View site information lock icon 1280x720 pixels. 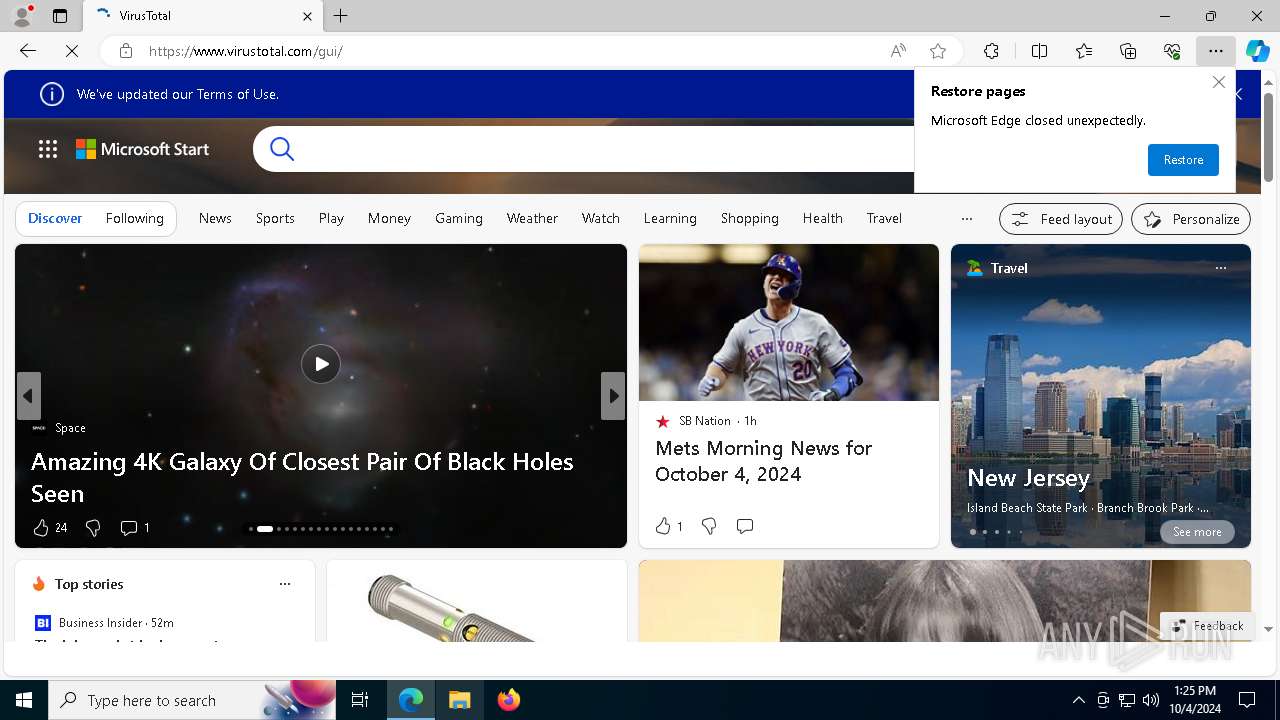[125, 51]
